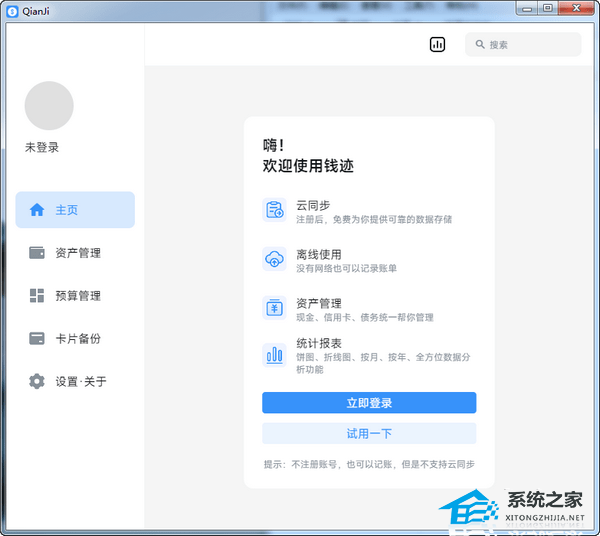Select the 主页 home sidebar item
The height and width of the screenshot is (536, 600).
pyautogui.click(x=75, y=210)
